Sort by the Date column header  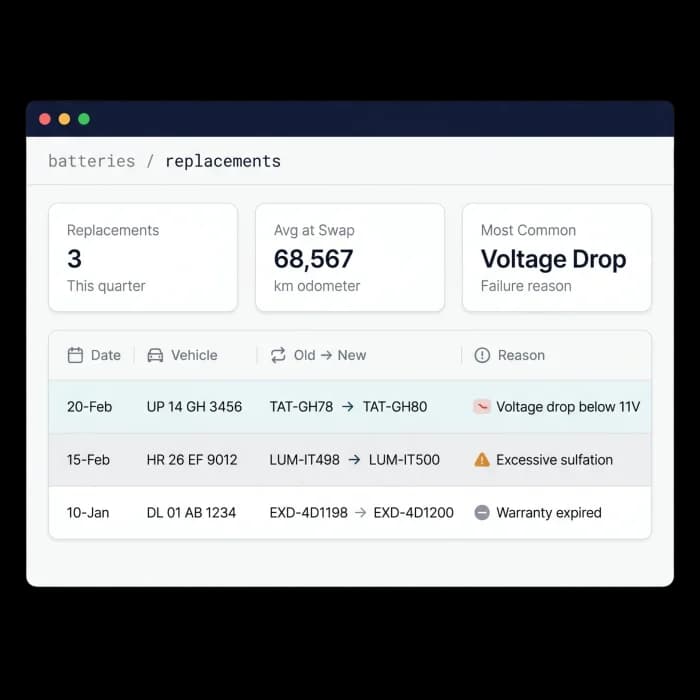[x=106, y=355]
